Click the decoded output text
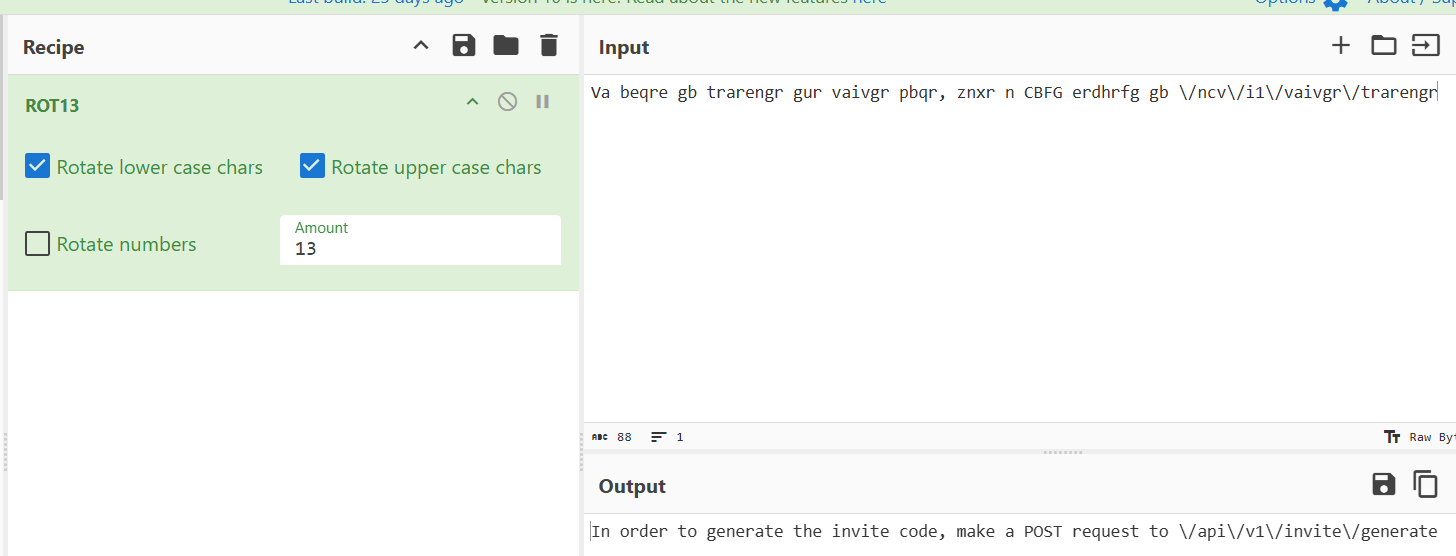The width and height of the screenshot is (1456, 556). coord(1014,531)
